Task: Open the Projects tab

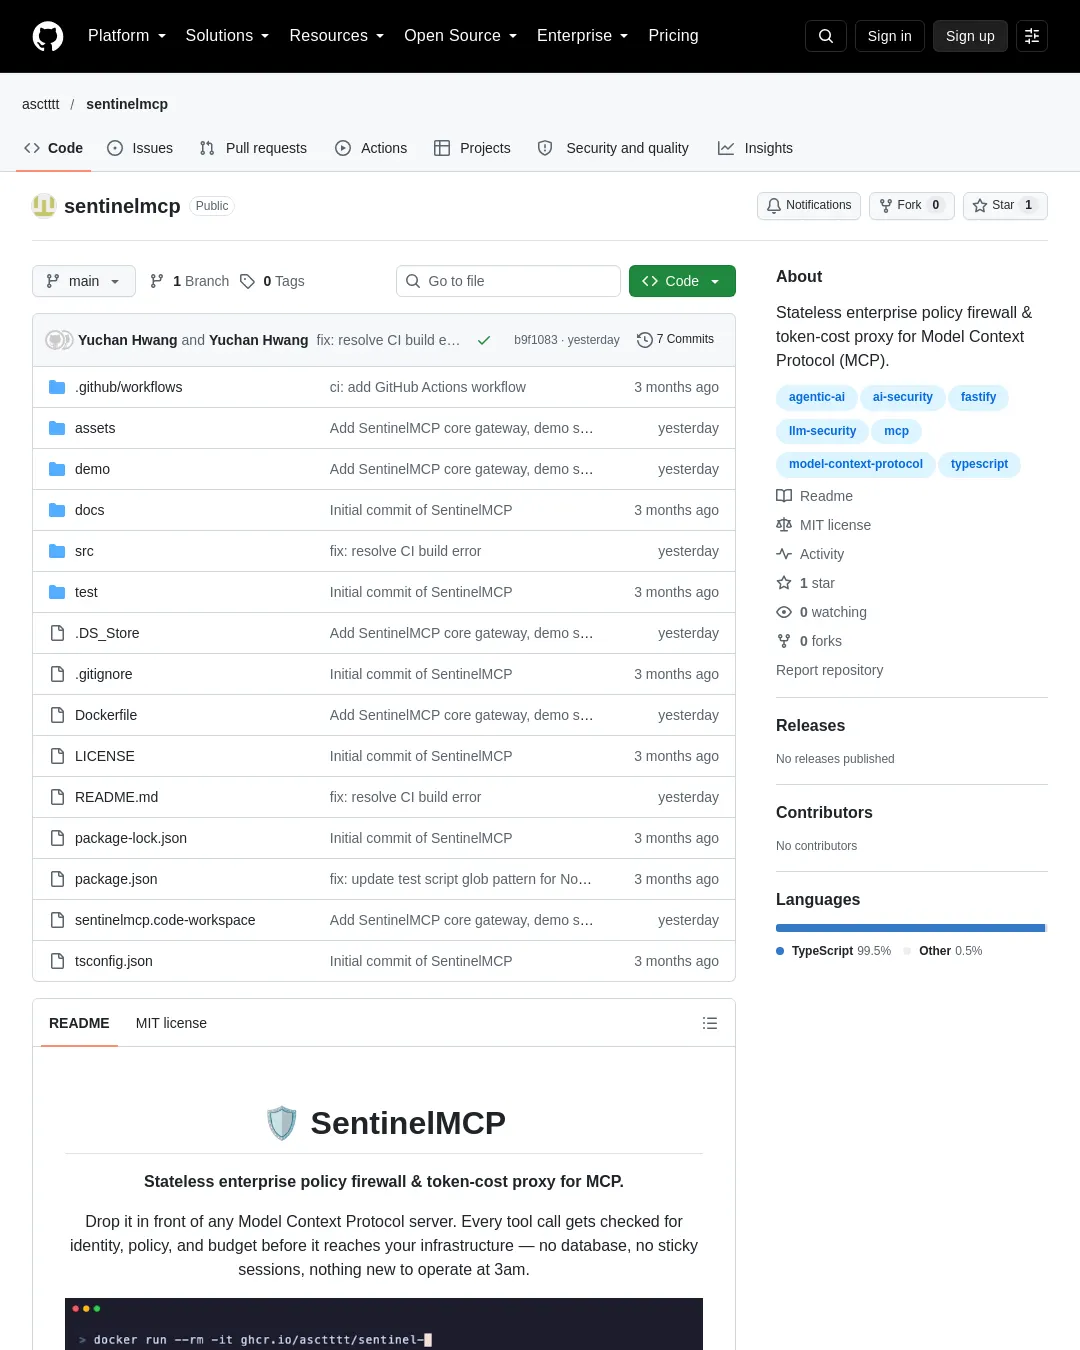Action: (472, 148)
